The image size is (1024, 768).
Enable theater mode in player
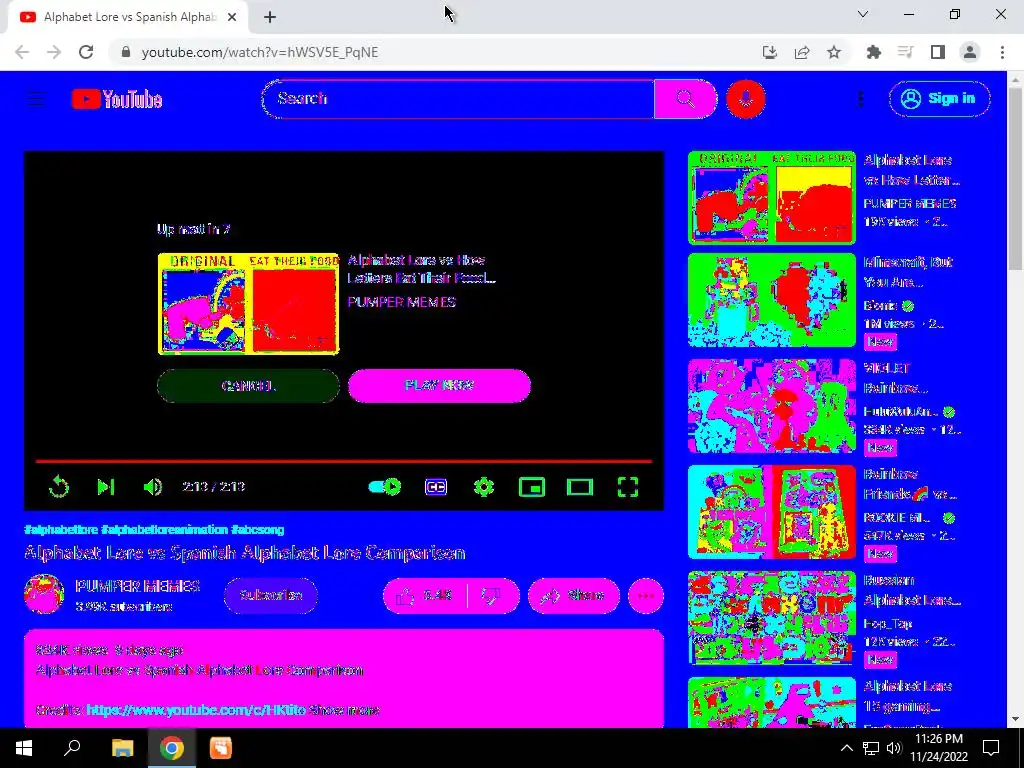pyautogui.click(x=580, y=487)
